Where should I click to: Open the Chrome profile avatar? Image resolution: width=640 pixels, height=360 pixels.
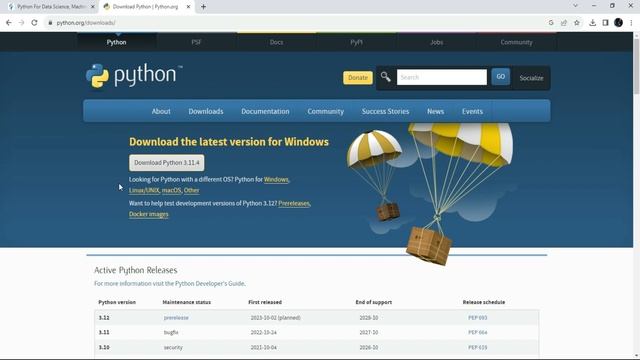[x=618, y=23]
